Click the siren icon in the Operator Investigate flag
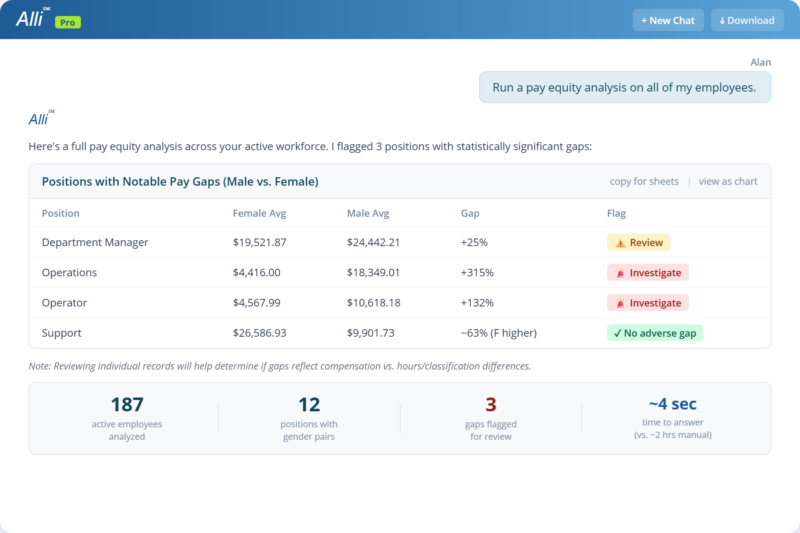Screen dimensions: 800x533 pos(620,303)
